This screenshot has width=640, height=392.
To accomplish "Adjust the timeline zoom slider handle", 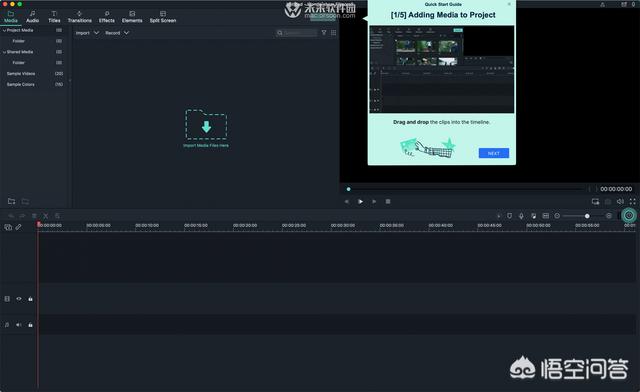I will pyautogui.click(x=587, y=216).
